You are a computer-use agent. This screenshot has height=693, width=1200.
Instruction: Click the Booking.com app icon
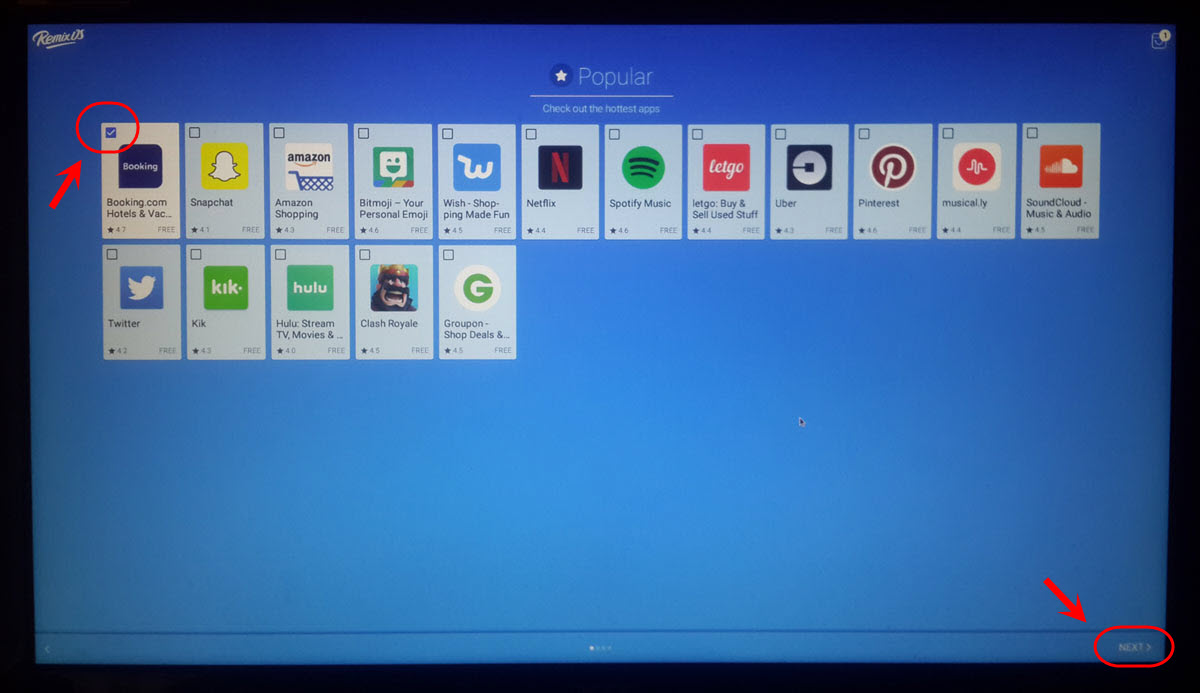140,167
